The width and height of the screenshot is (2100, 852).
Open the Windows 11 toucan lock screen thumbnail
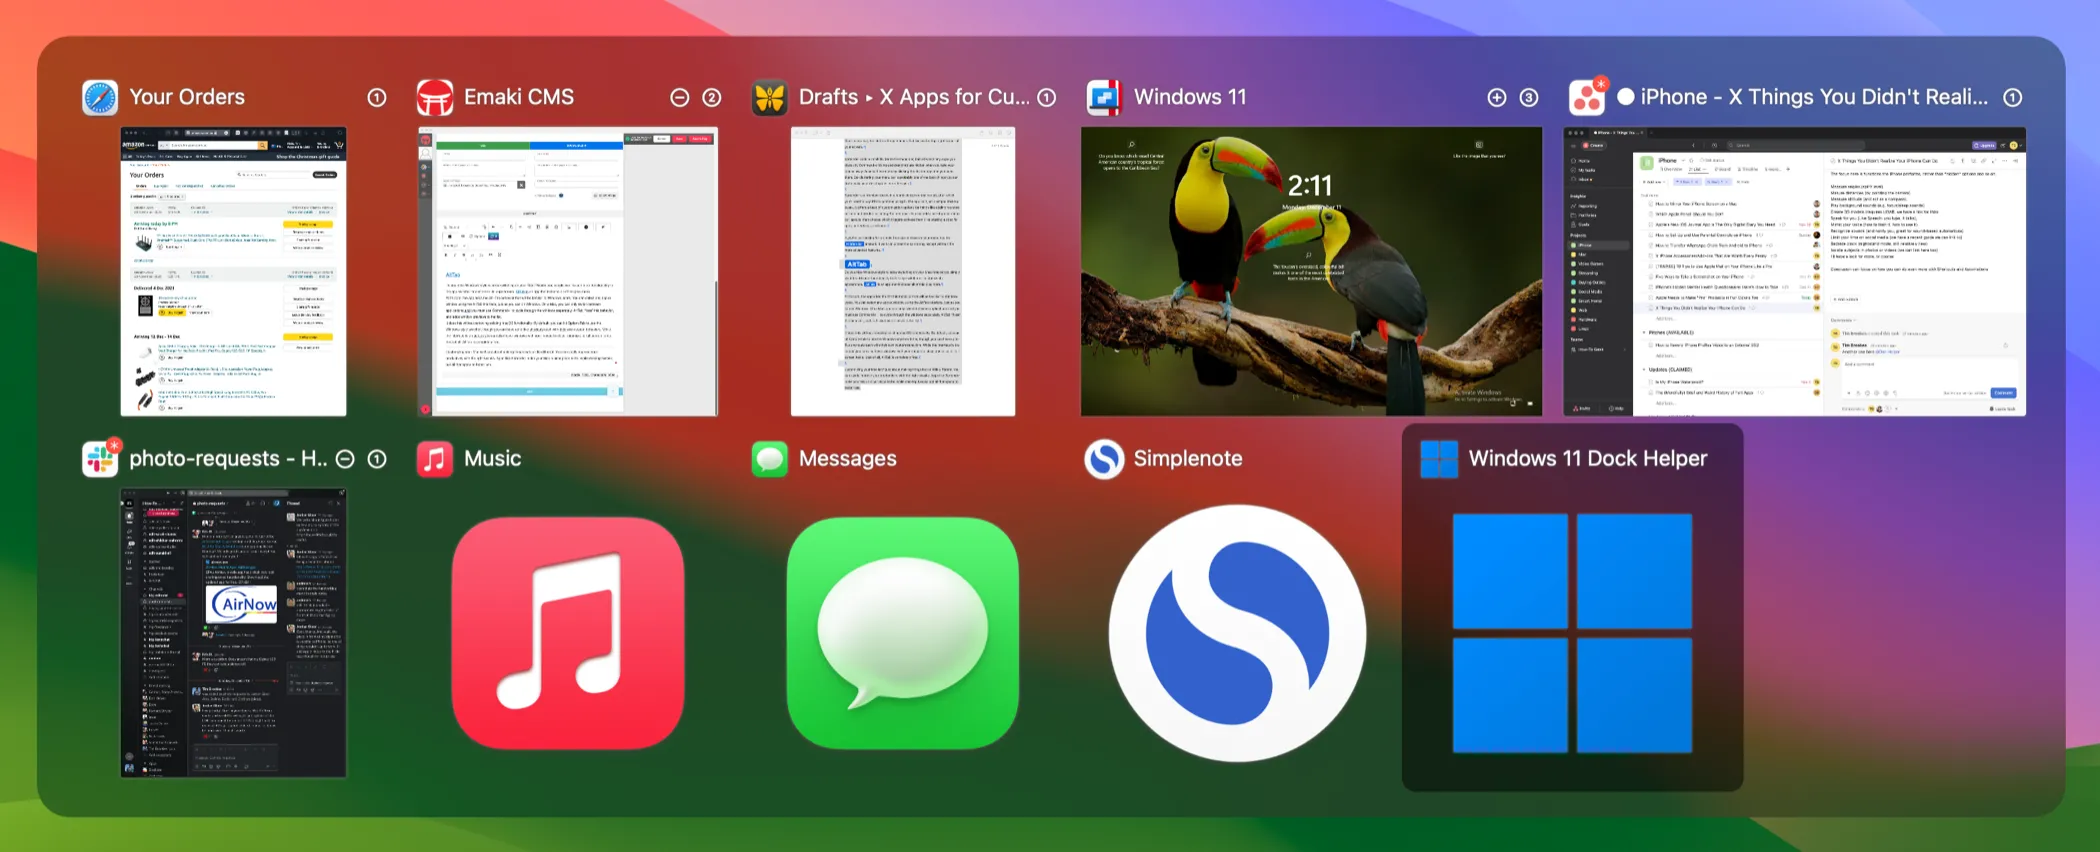pyautogui.click(x=1311, y=271)
